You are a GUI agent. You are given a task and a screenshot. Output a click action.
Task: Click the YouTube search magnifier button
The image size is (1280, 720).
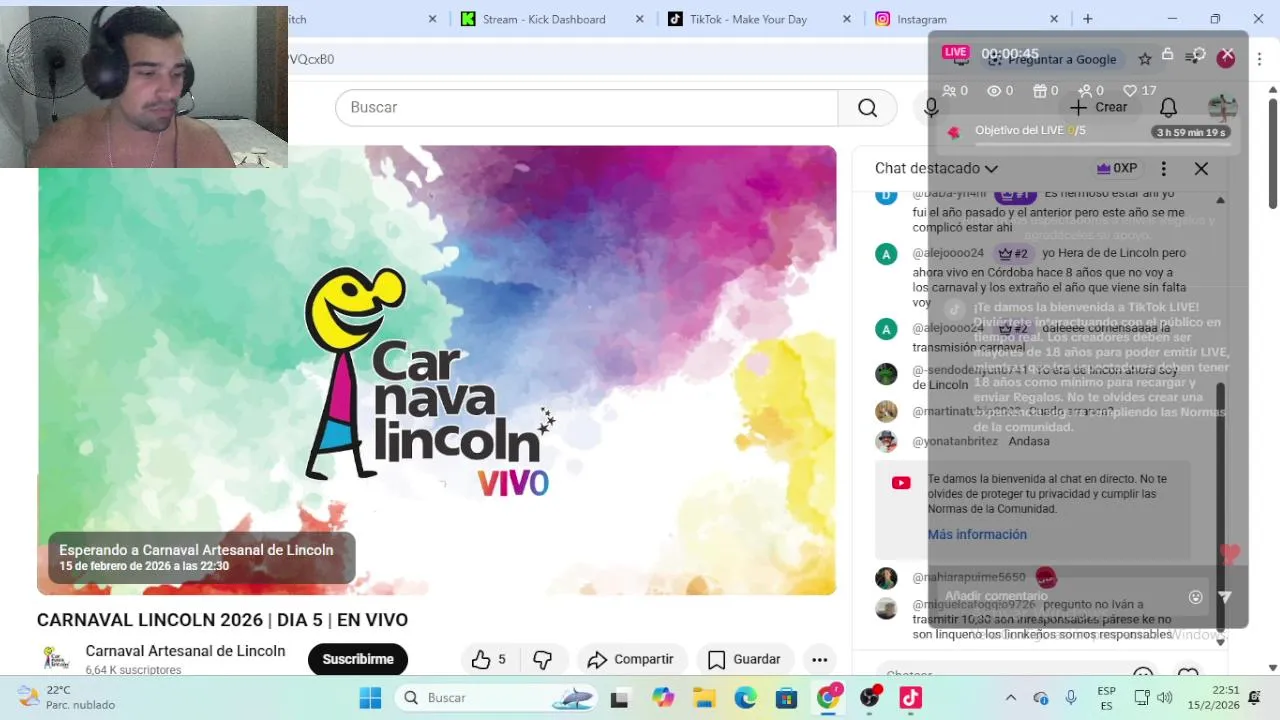click(867, 108)
